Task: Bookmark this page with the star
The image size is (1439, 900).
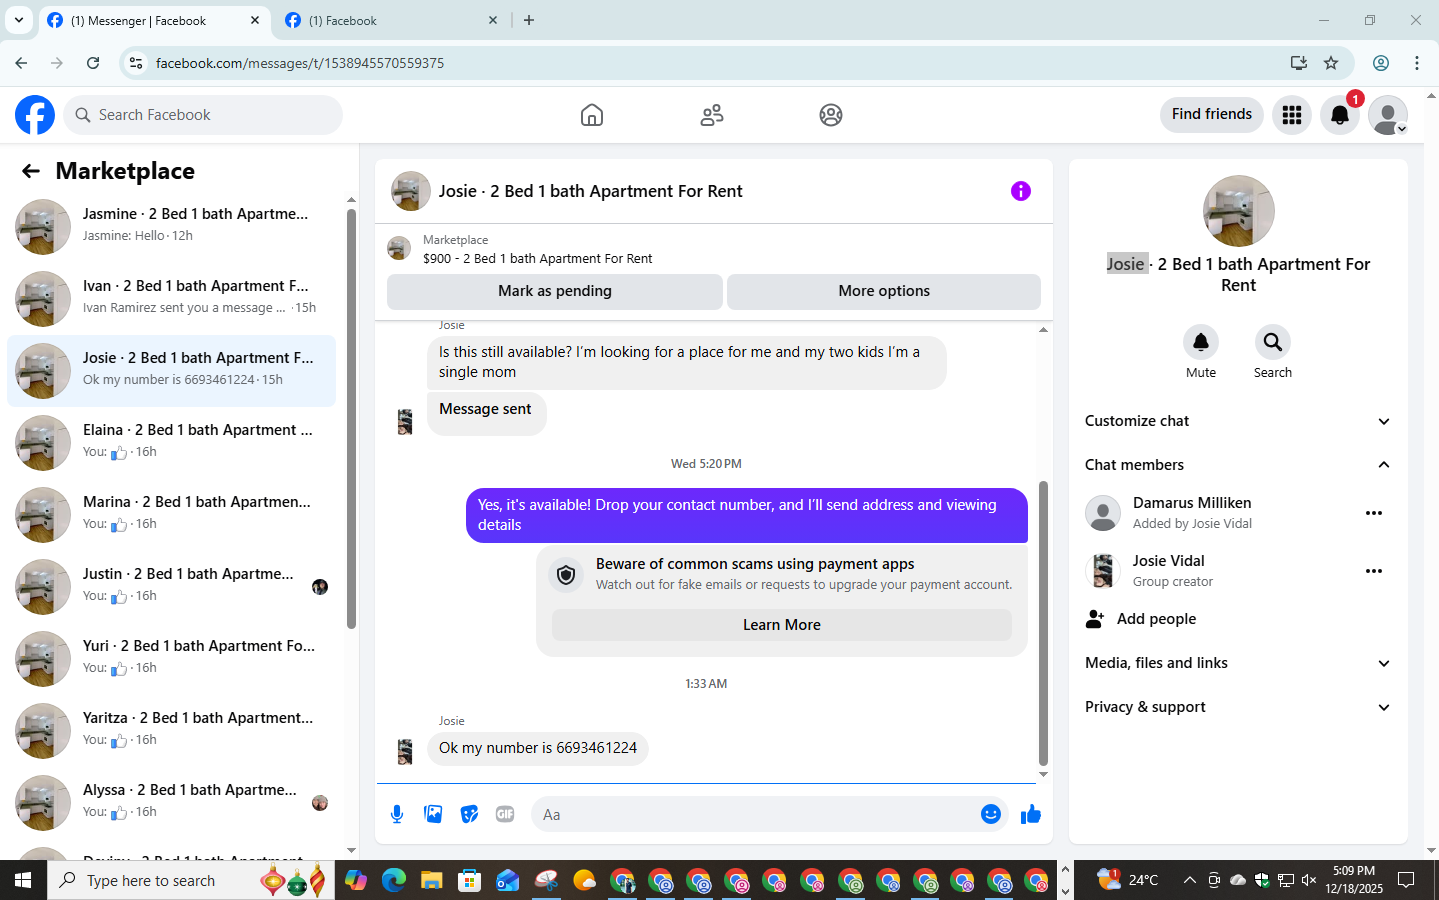Action: tap(1331, 63)
